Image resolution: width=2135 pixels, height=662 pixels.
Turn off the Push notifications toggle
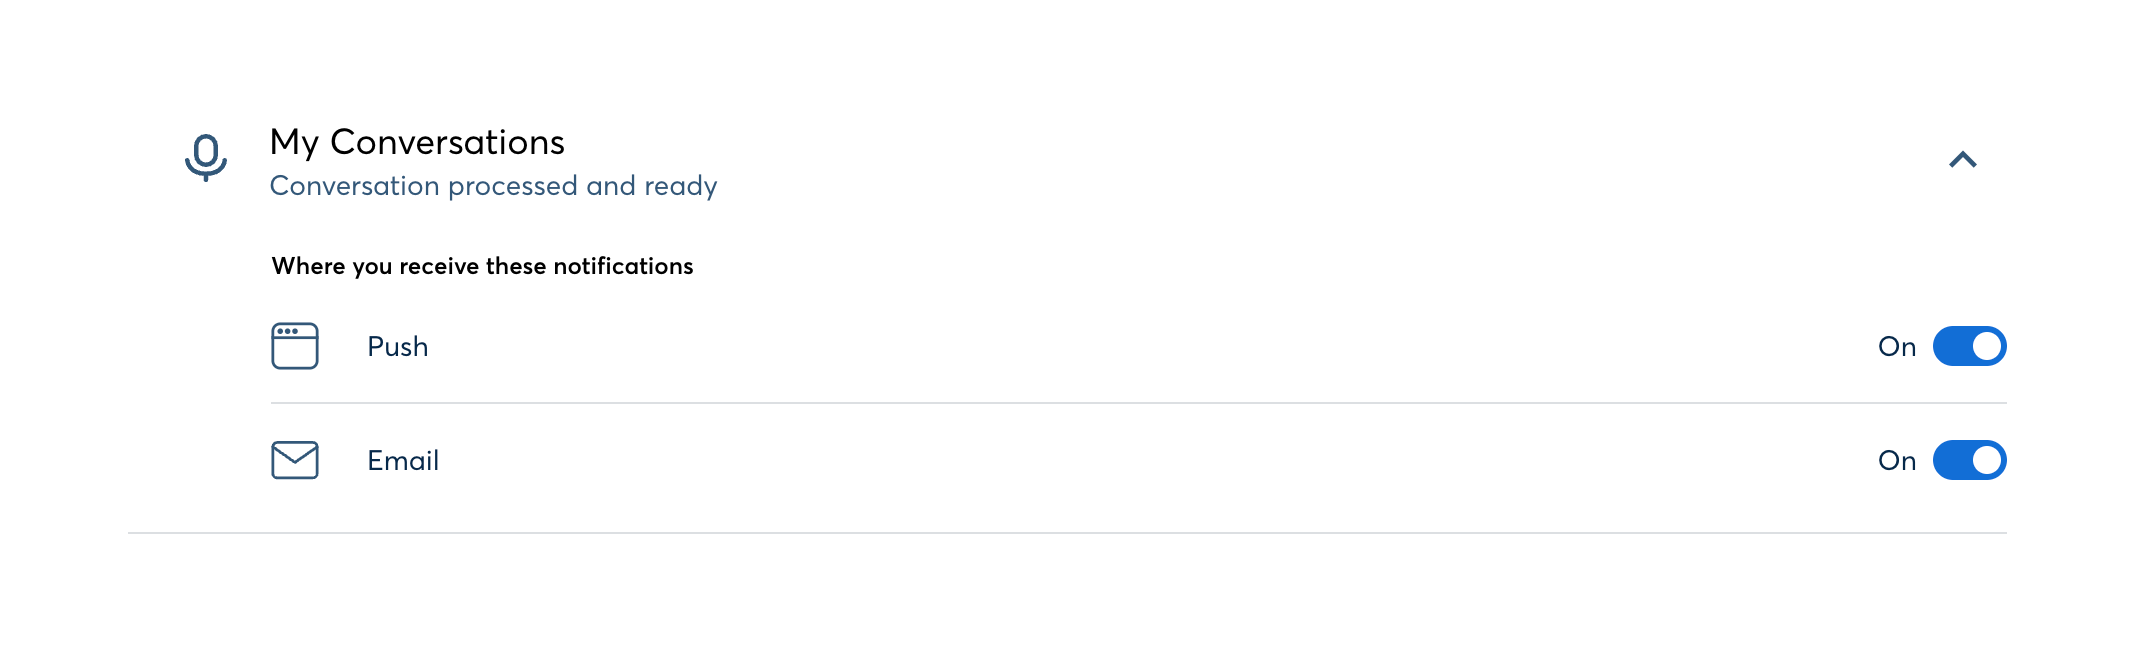[x=1969, y=346]
